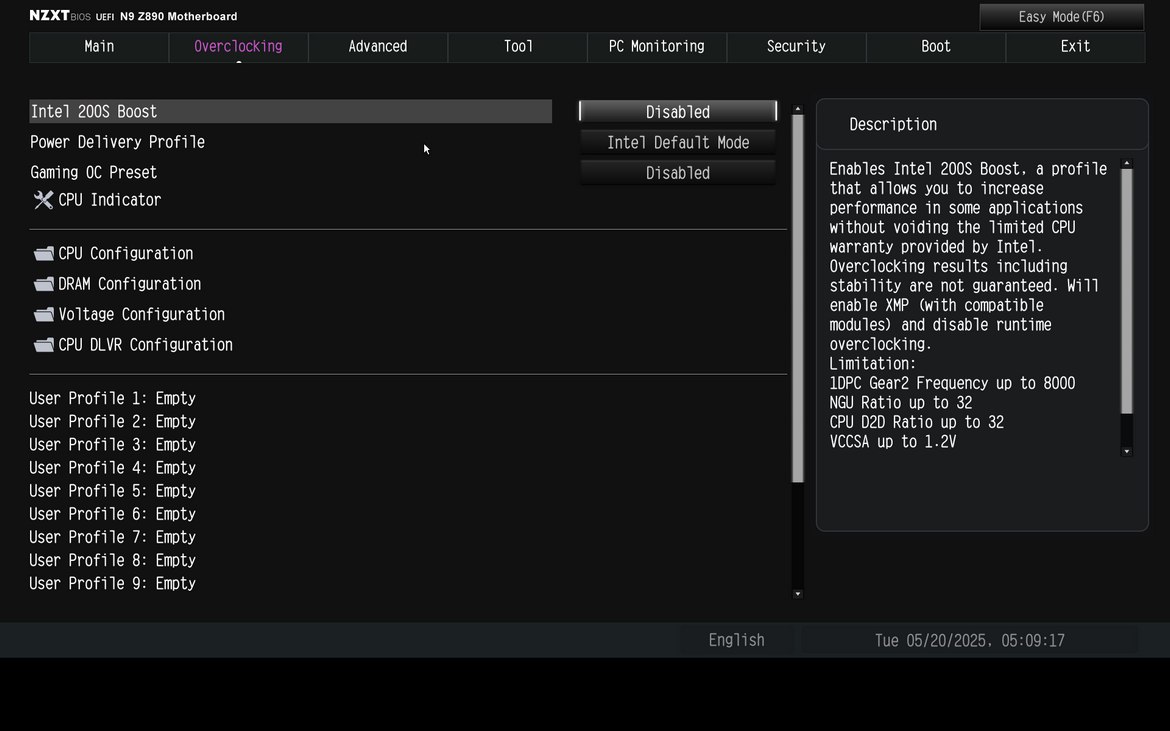The width and height of the screenshot is (1170, 731).
Task: Select User Profile 2: Empty
Action: (113, 421)
